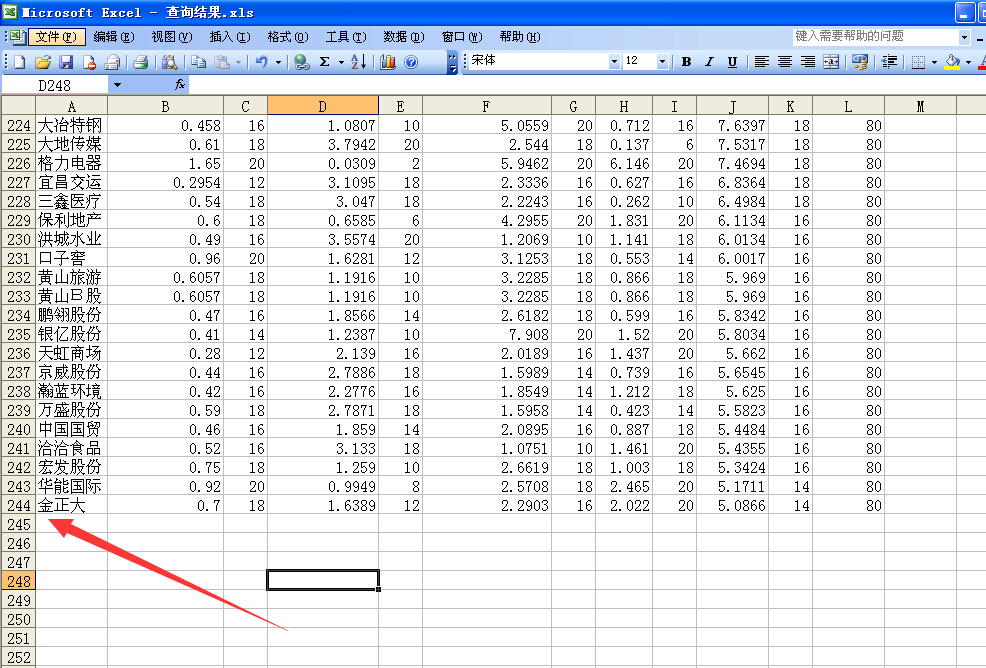Toggle Underline formatting

[x=732, y=62]
